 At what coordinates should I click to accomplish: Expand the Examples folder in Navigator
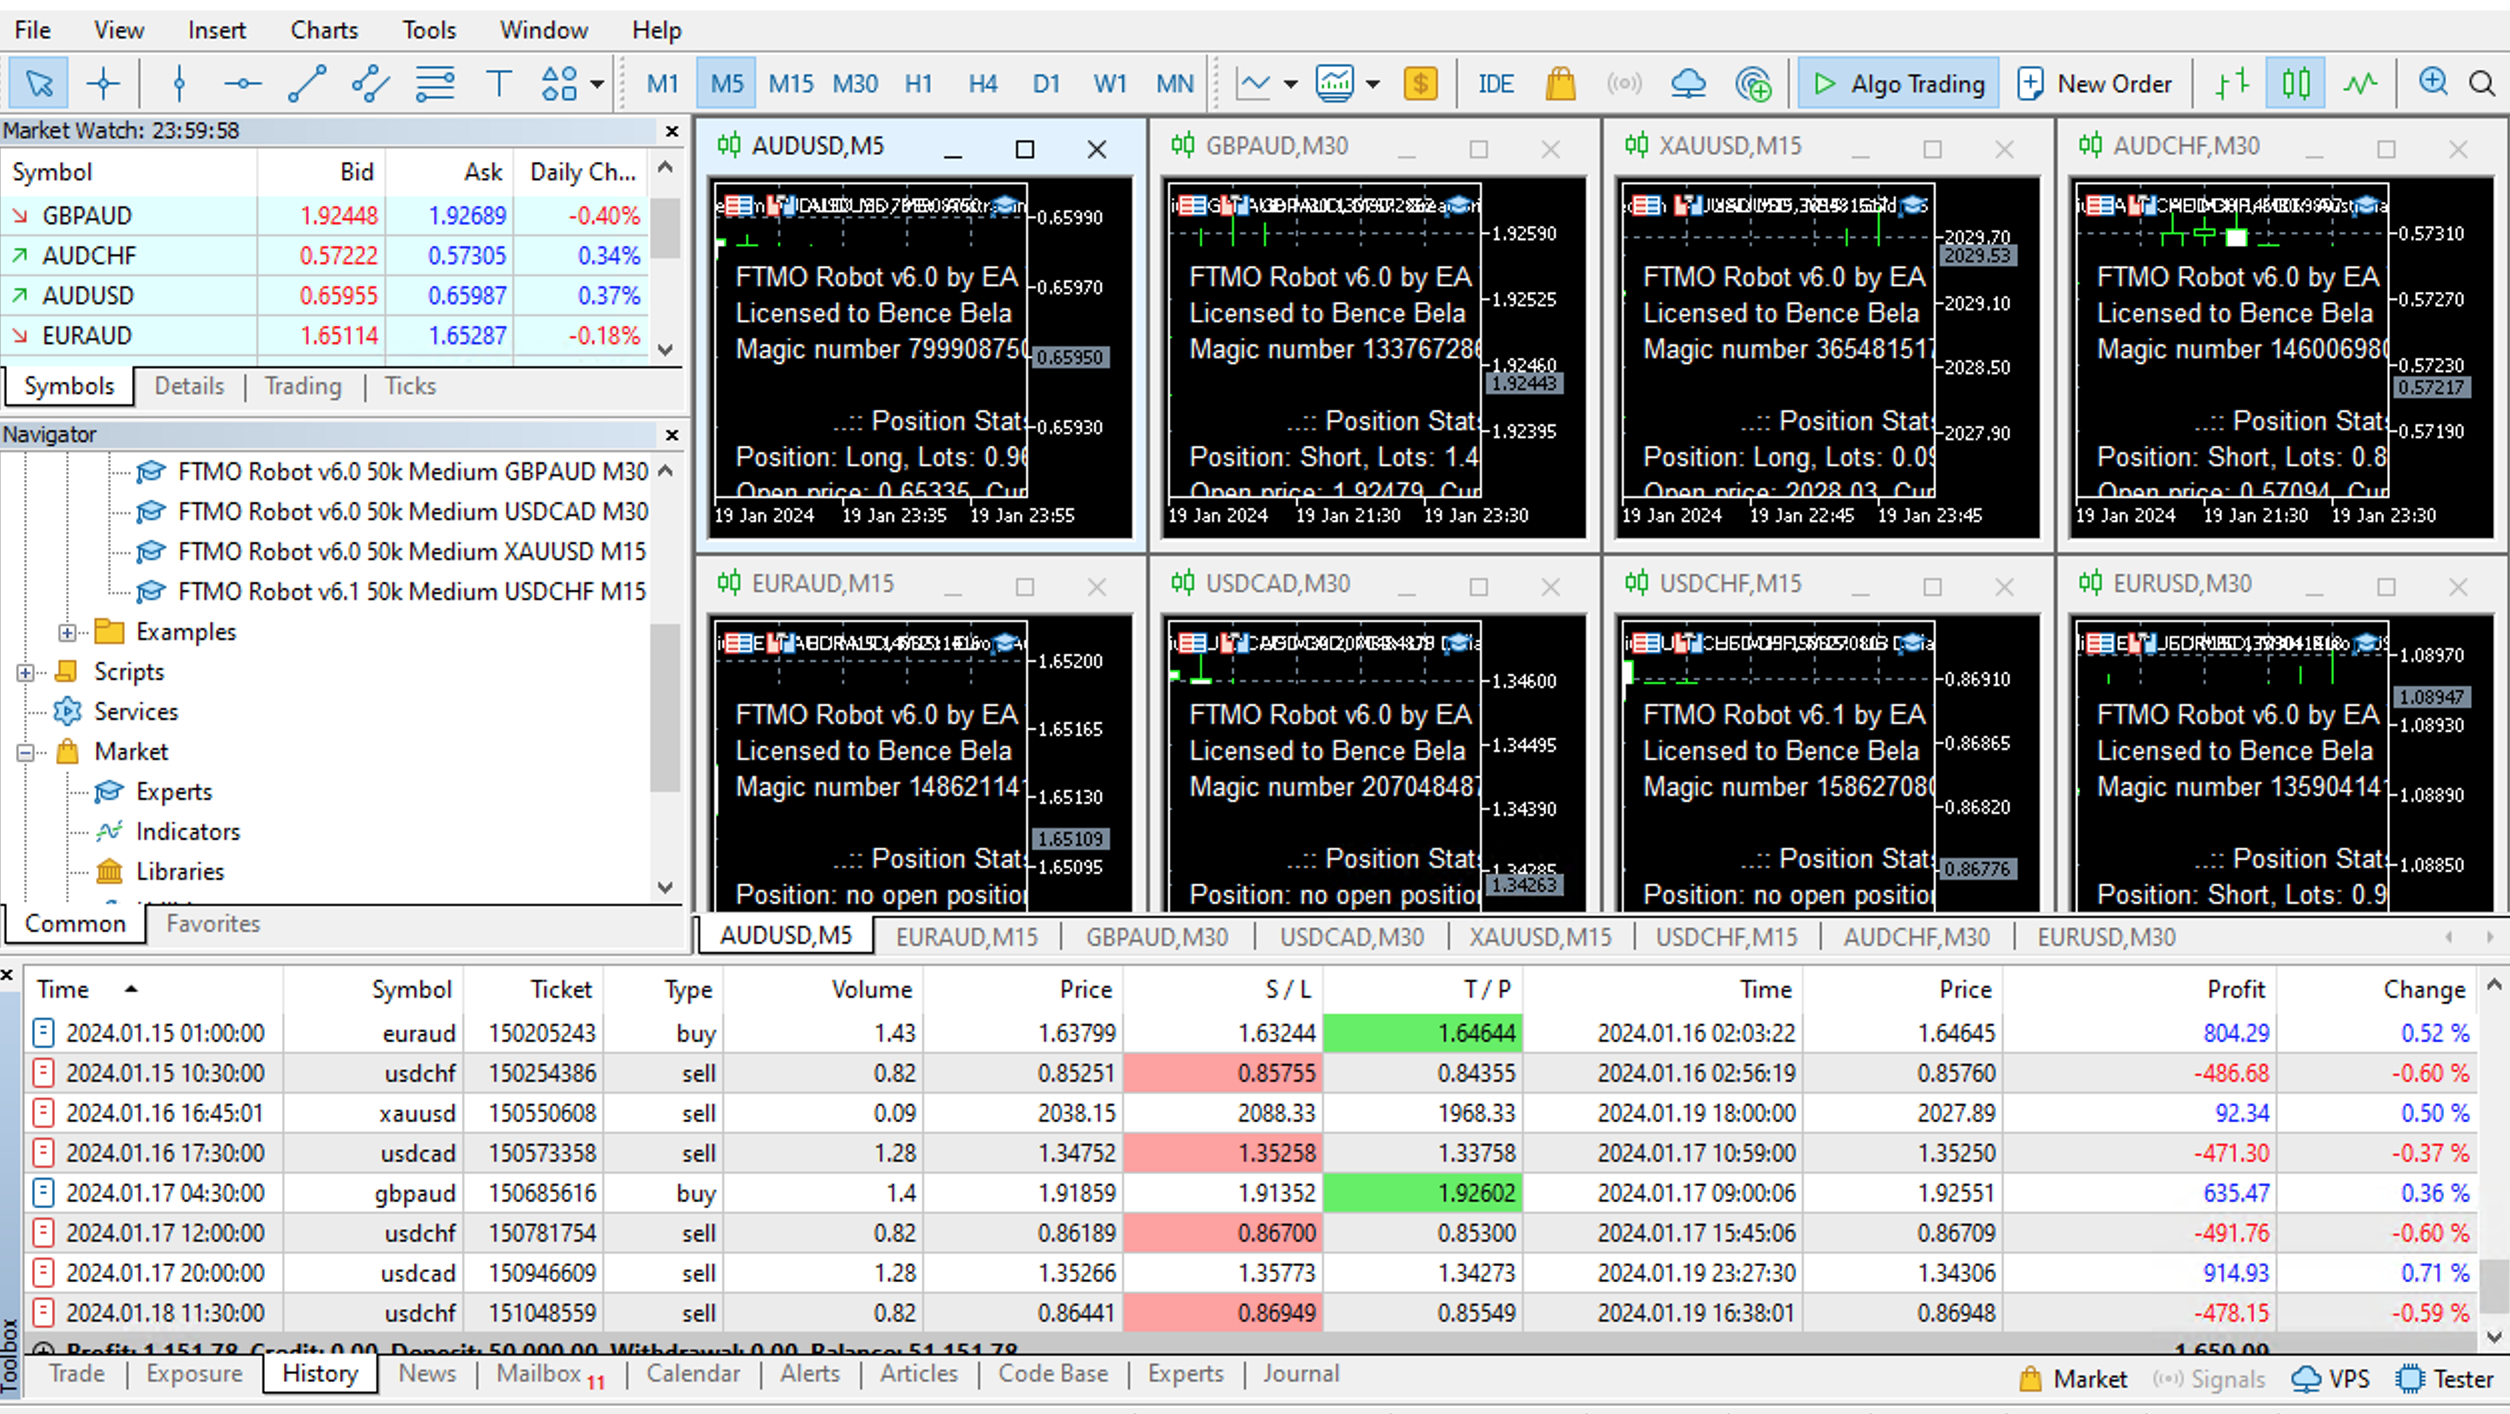[x=67, y=632]
